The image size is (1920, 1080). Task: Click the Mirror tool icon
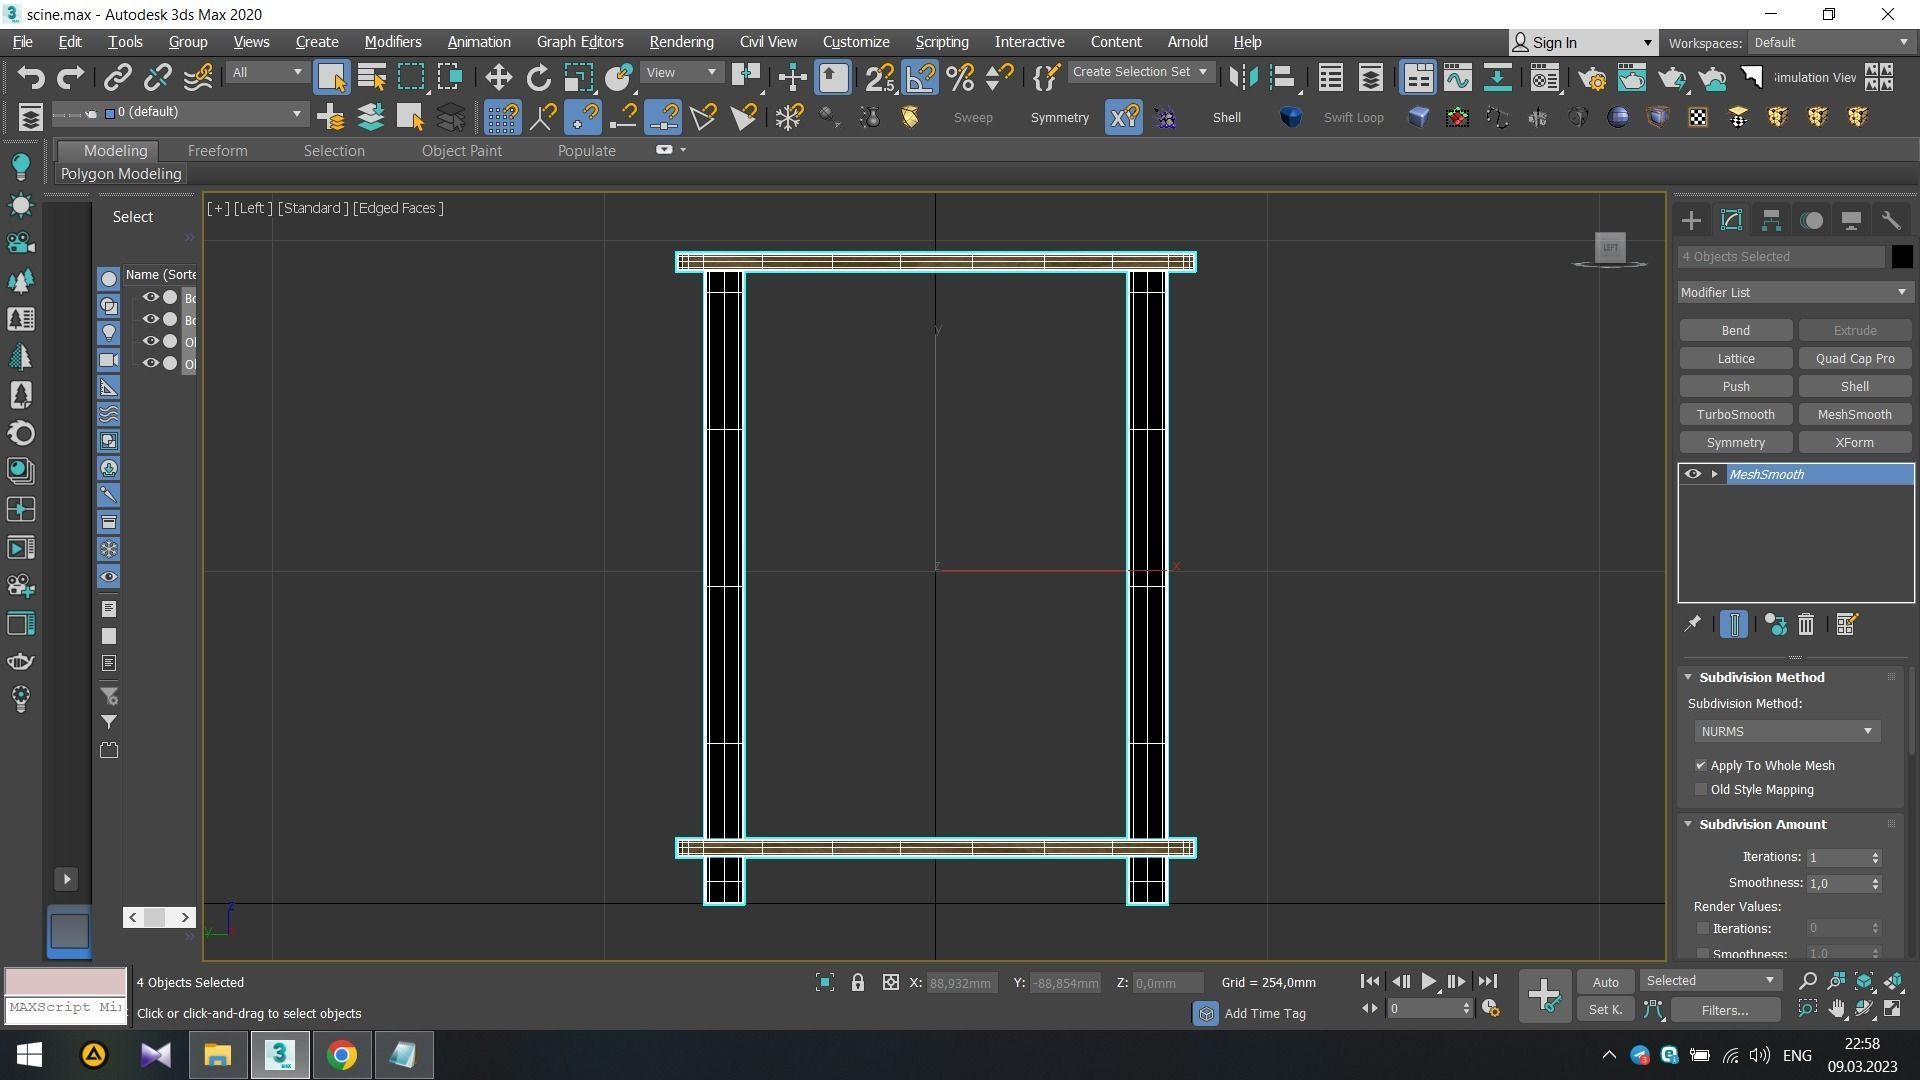[x=1243, y=77]
